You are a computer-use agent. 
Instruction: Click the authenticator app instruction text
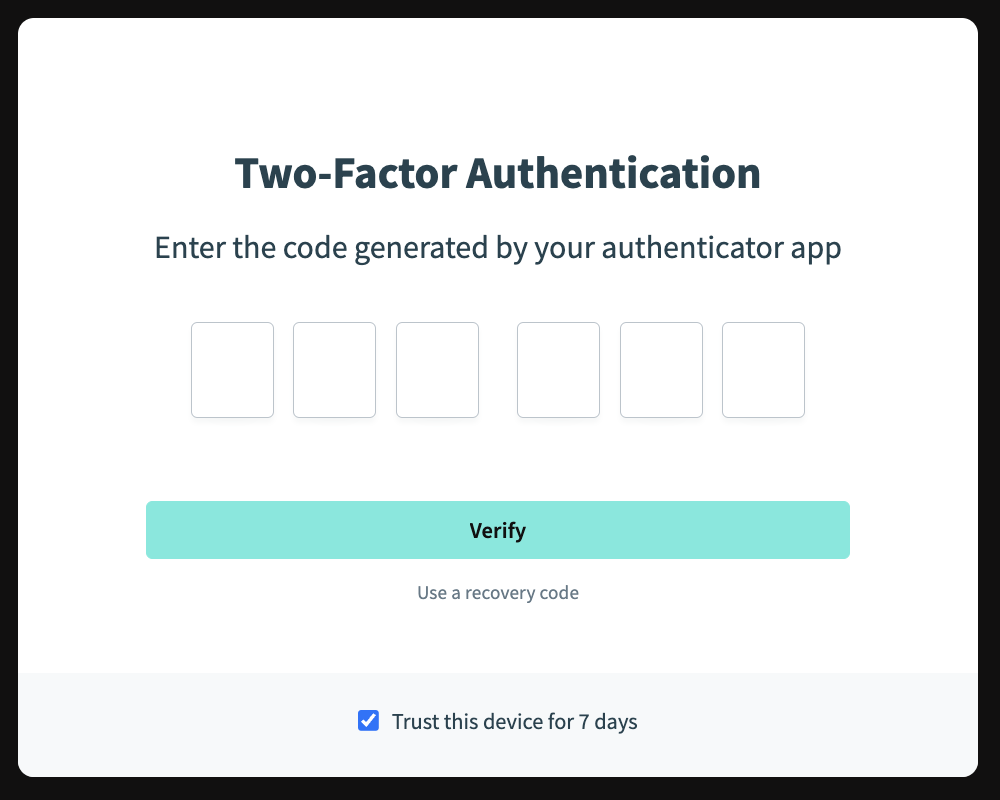pos(498,247)
